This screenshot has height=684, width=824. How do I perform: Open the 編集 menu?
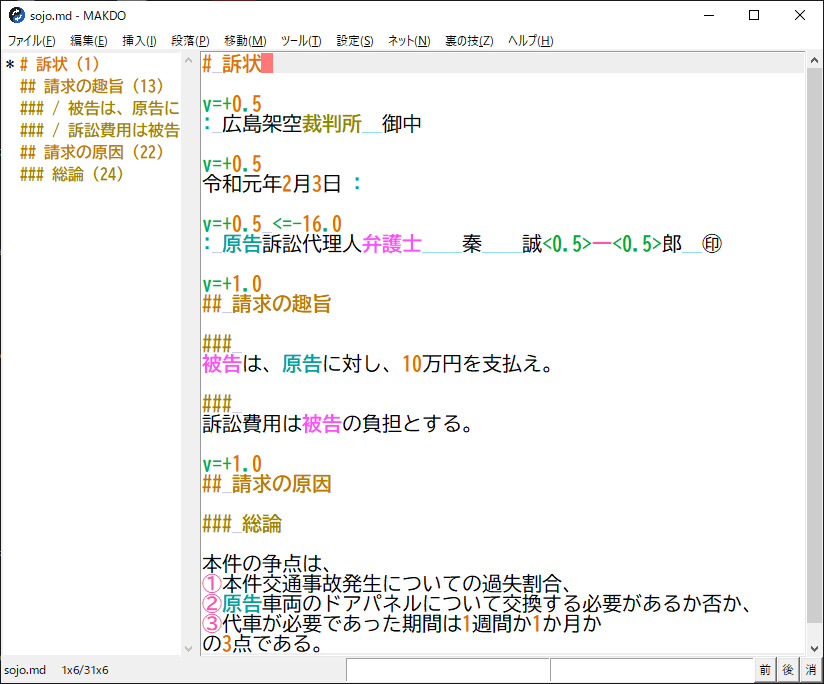click(x=86, y=40)
